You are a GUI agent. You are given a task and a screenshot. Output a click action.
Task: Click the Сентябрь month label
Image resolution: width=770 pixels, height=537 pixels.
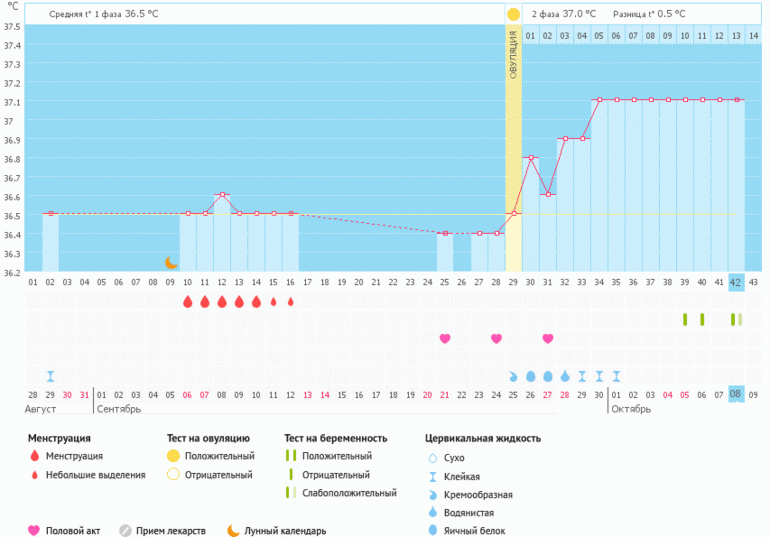pos(119,409)
